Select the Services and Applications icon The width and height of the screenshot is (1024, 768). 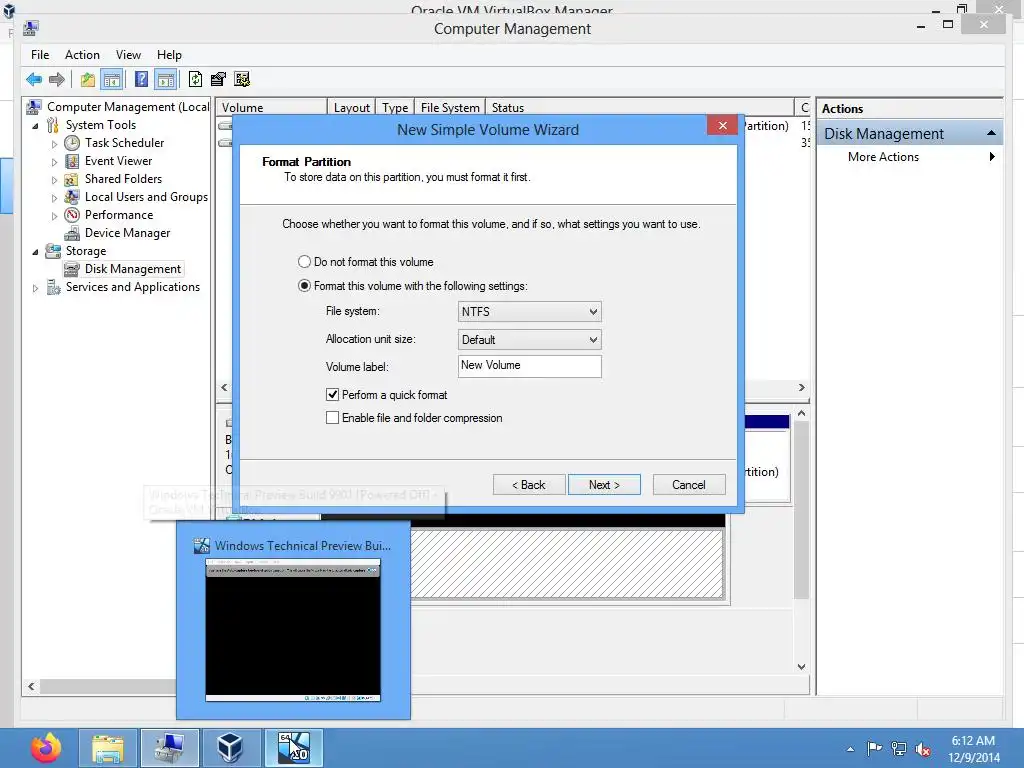[x=54, y=287]
